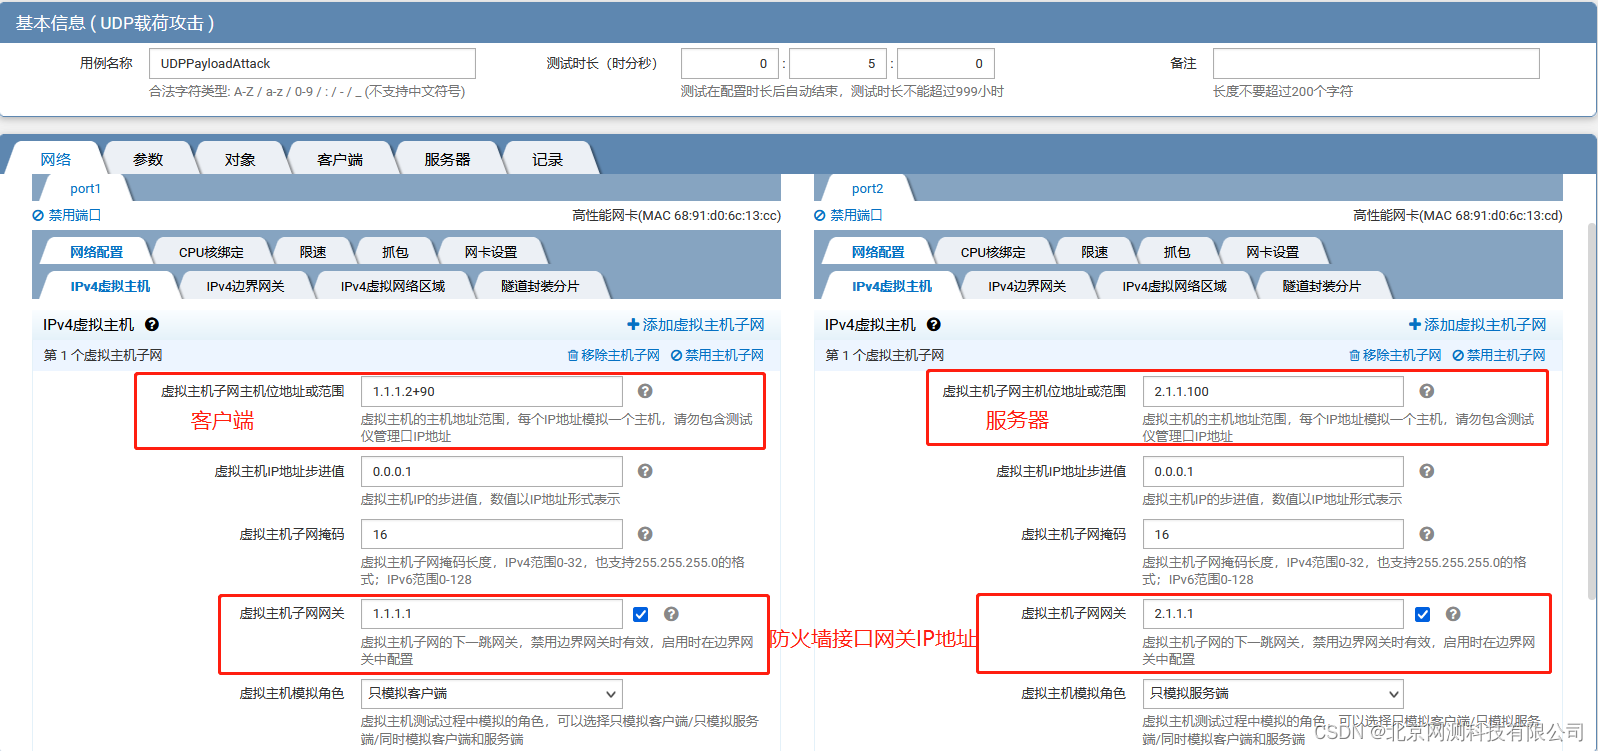The image size is (1598, 751).
Task: Open port1 隧道封装分片 tab
Action: pos(540,286)
